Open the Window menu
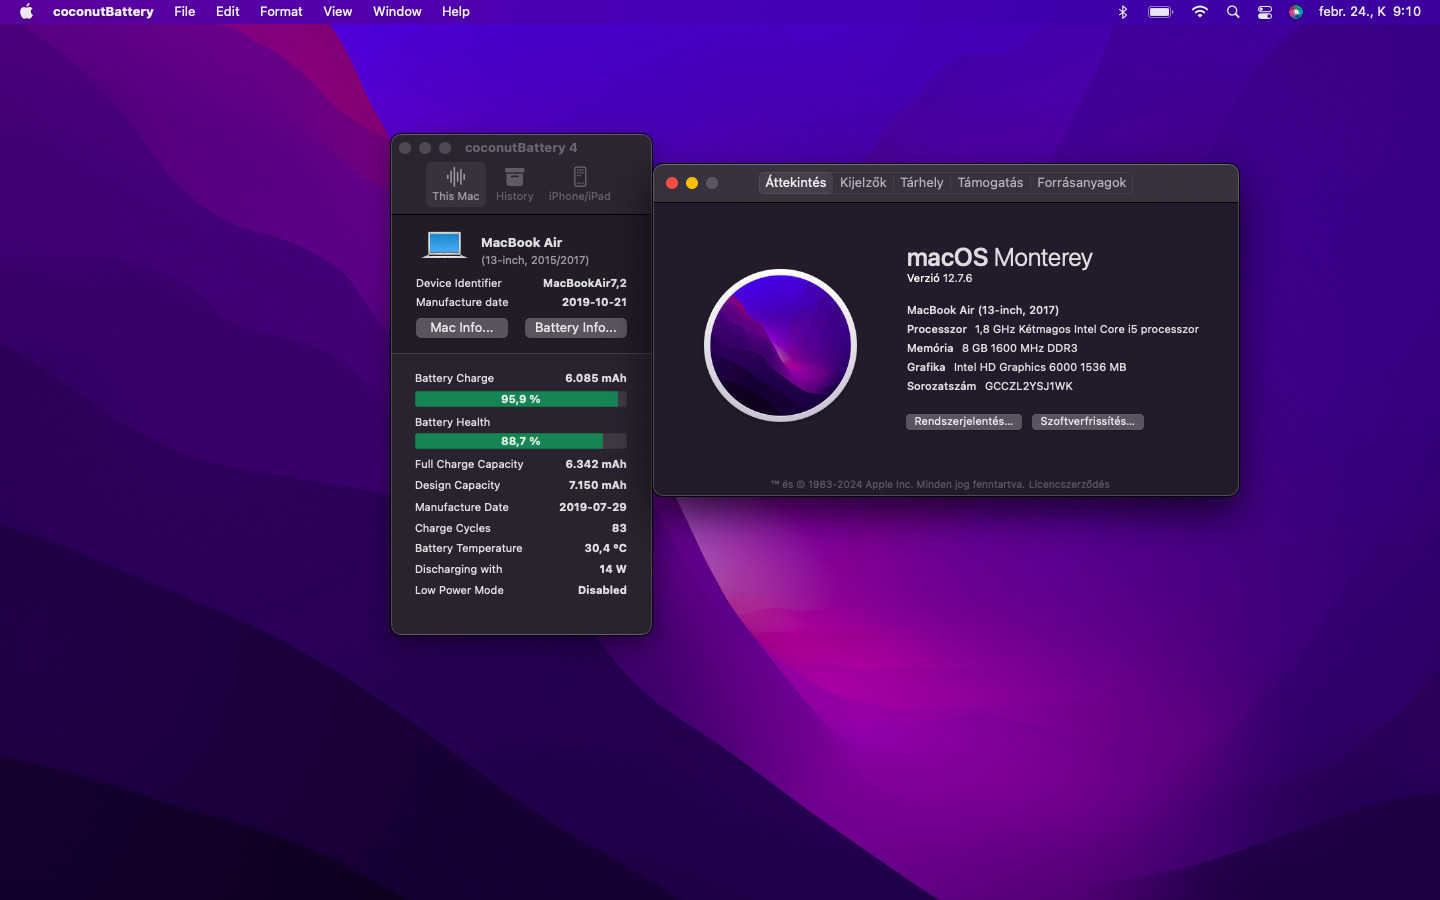 coord(397,12)
